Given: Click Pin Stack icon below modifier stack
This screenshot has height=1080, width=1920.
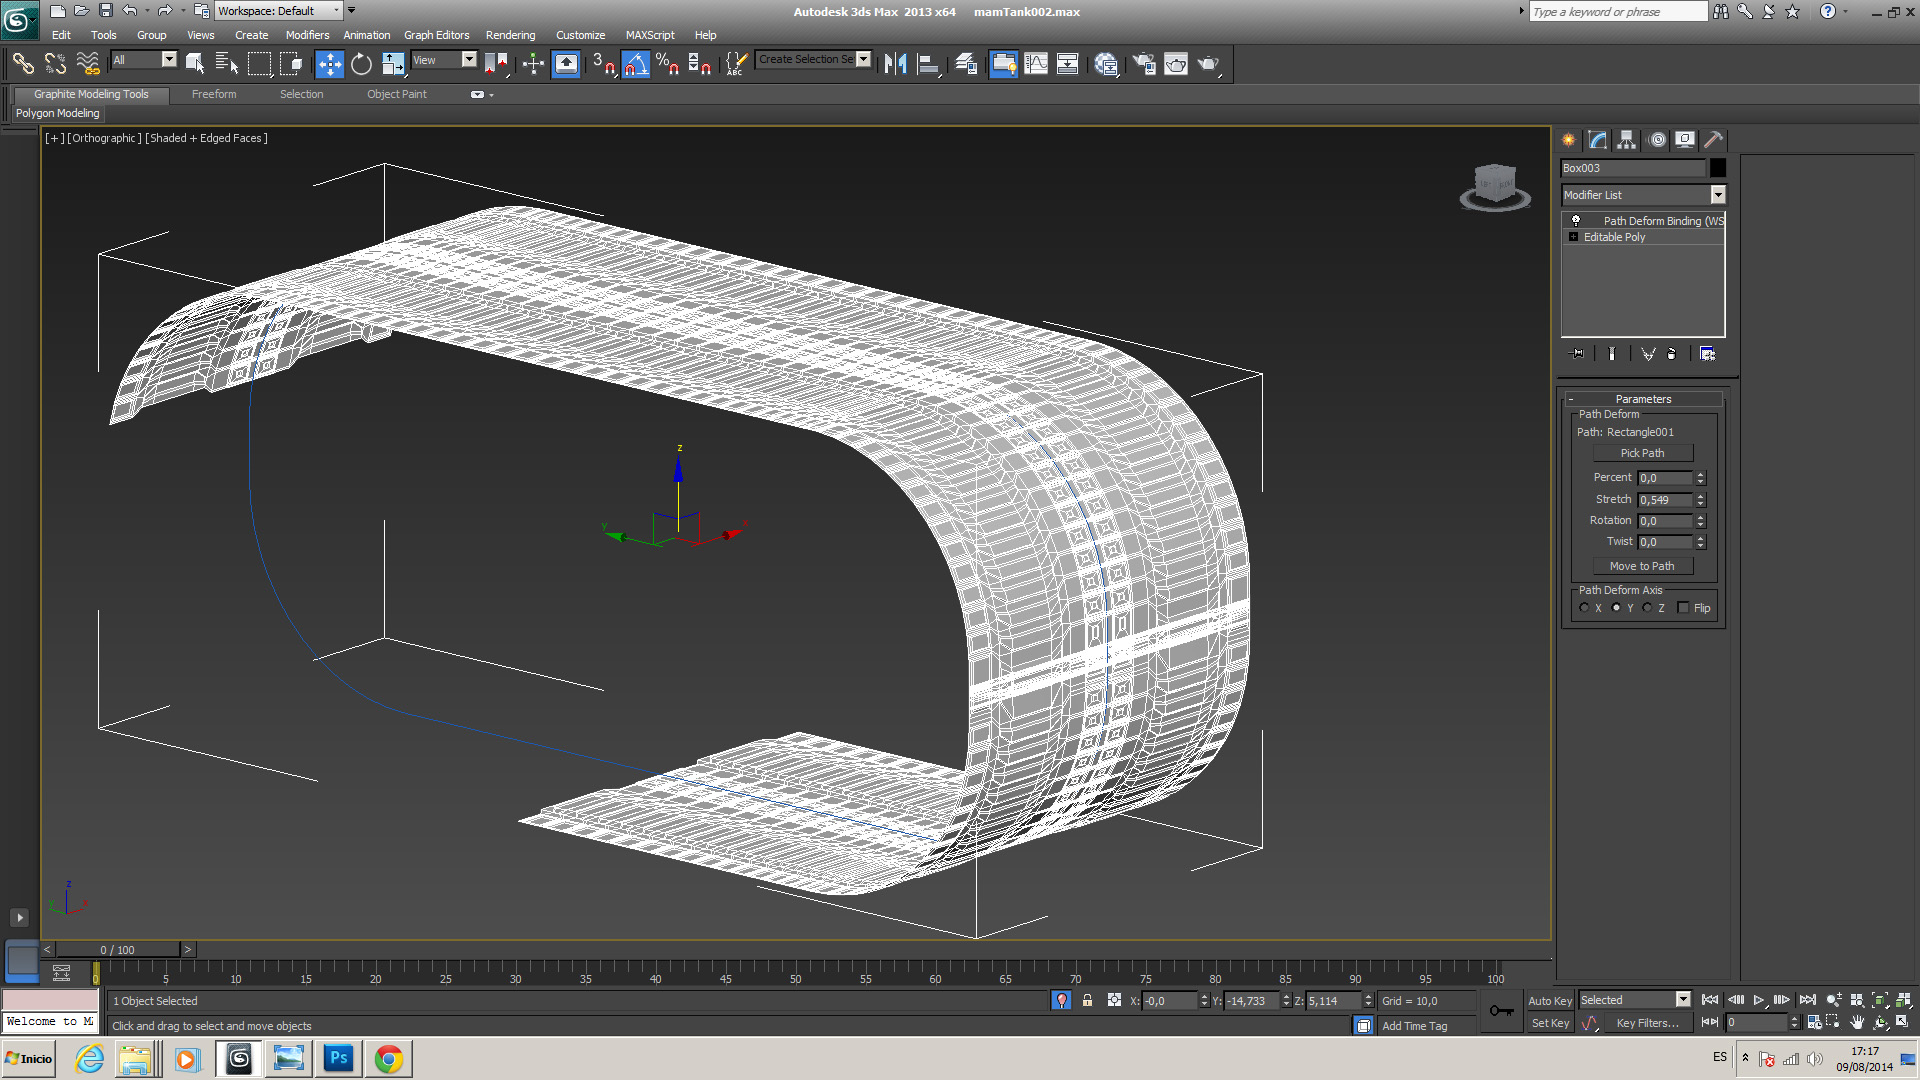Looking at the screenshot, I should tap(1578, 354).
